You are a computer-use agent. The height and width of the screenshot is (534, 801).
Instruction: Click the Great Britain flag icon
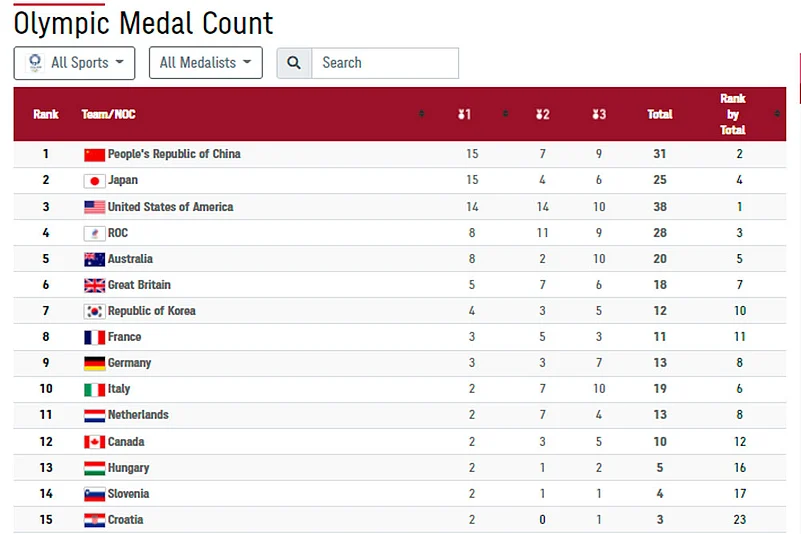(94, 285)
